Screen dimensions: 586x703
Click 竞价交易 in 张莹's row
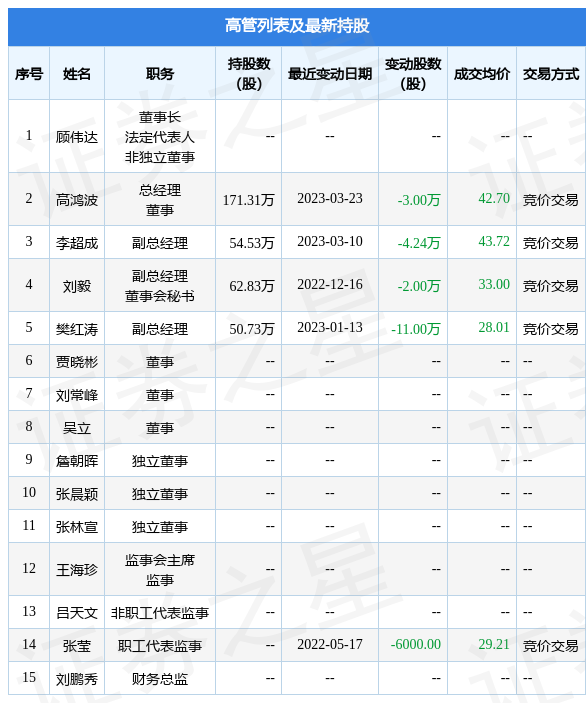pyautogui.click(x=551, y=646)
